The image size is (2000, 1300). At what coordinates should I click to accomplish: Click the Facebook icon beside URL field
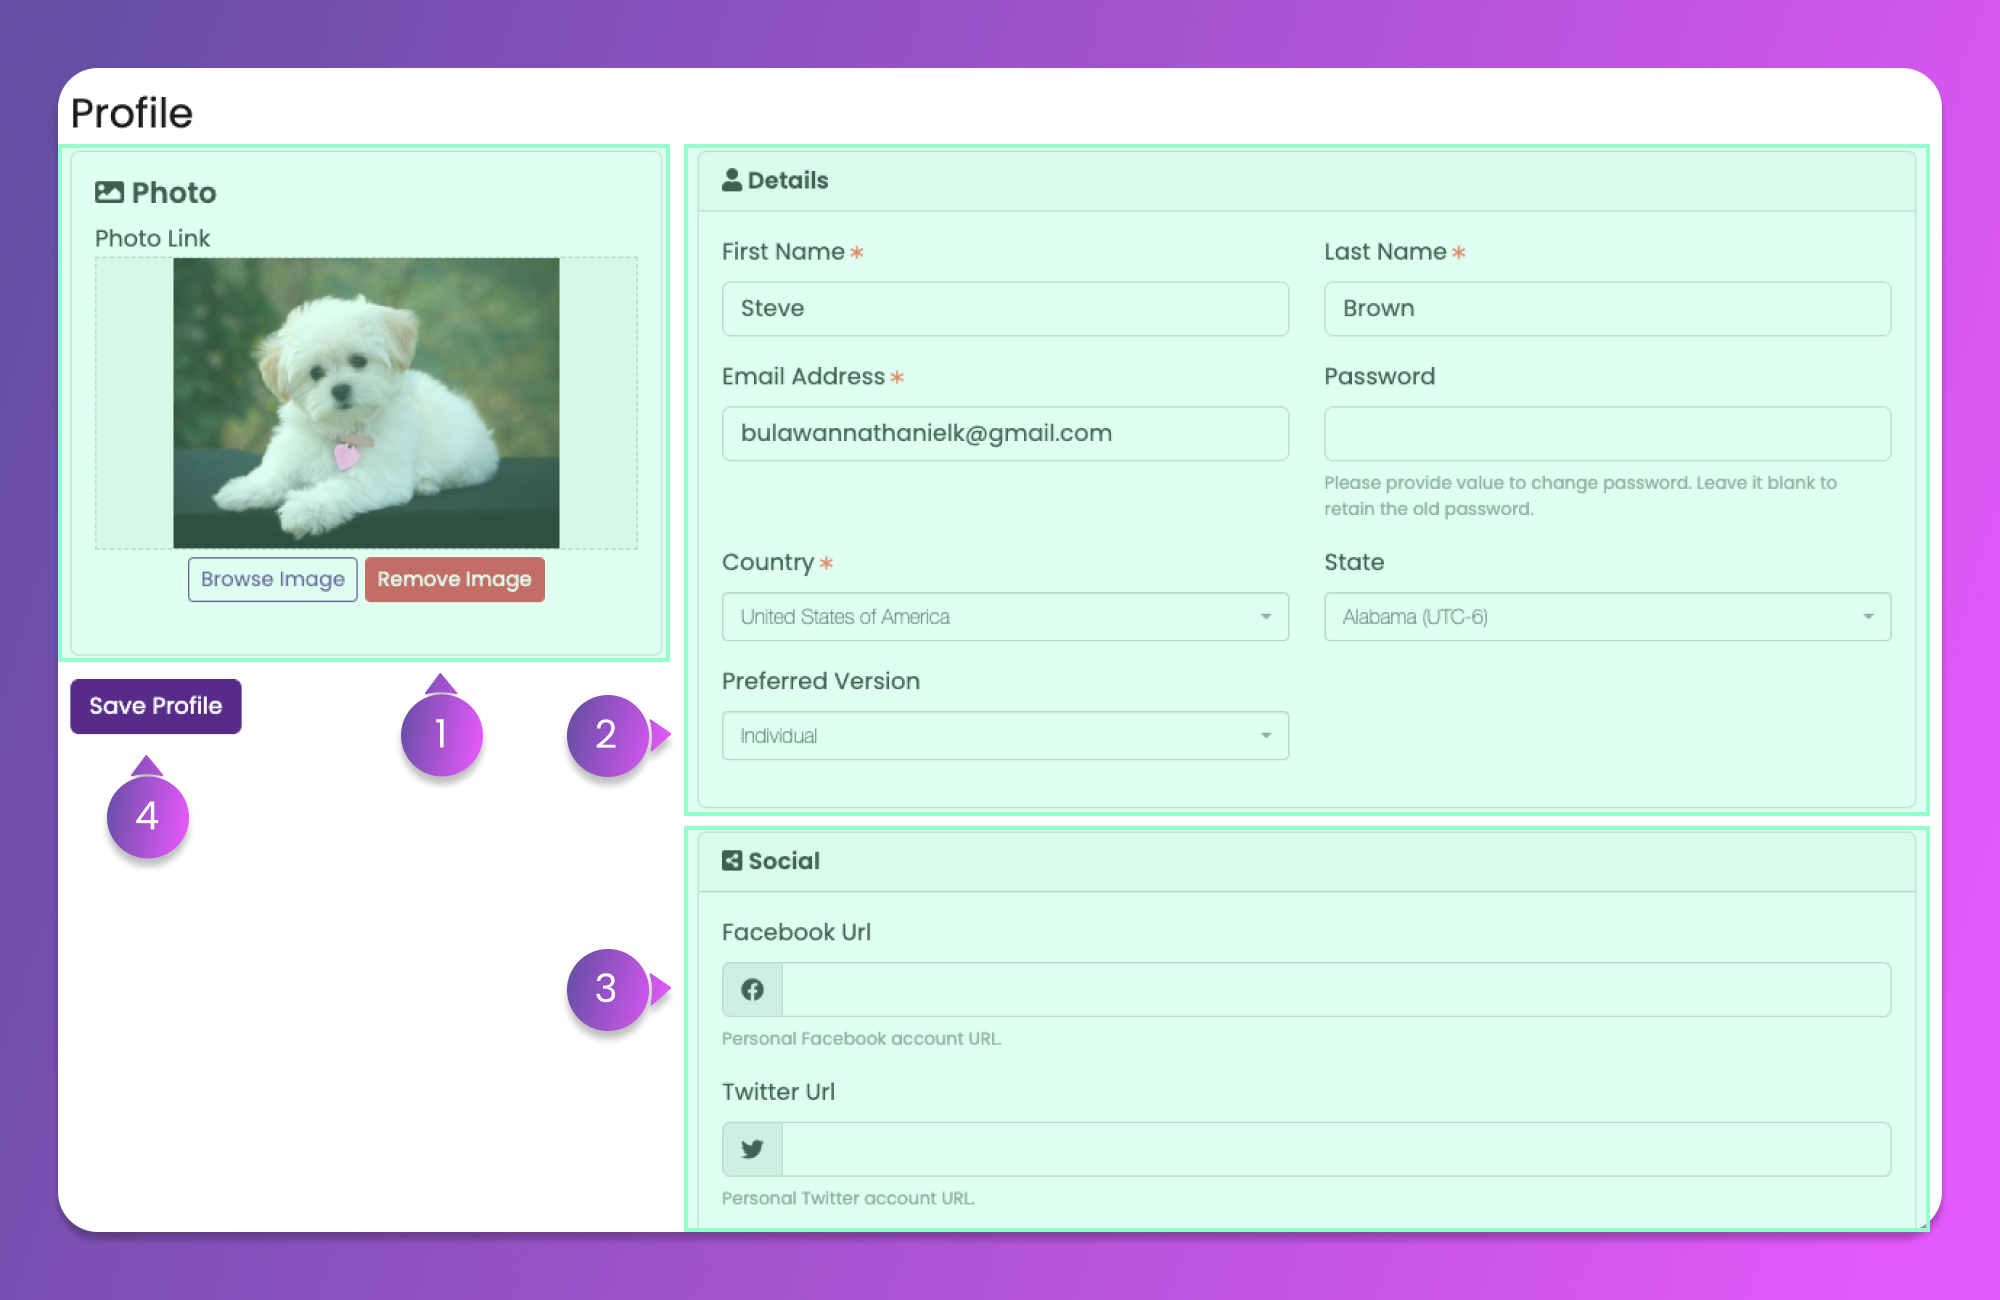752,990
